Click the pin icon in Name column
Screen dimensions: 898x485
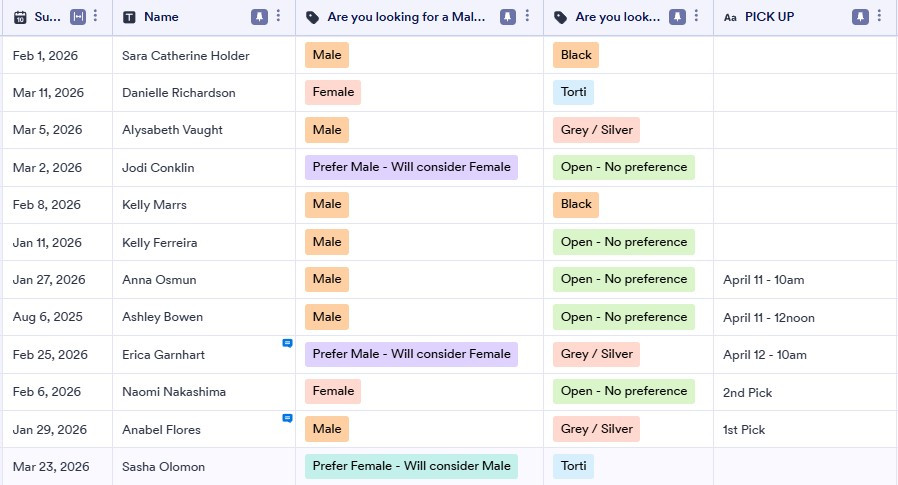coord(259,17)
